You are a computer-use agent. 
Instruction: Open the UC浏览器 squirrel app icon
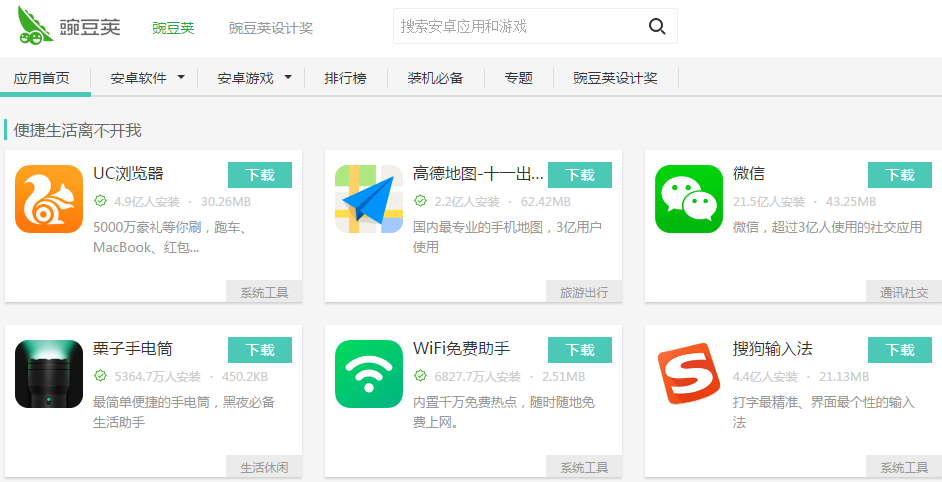pos(49,199)
